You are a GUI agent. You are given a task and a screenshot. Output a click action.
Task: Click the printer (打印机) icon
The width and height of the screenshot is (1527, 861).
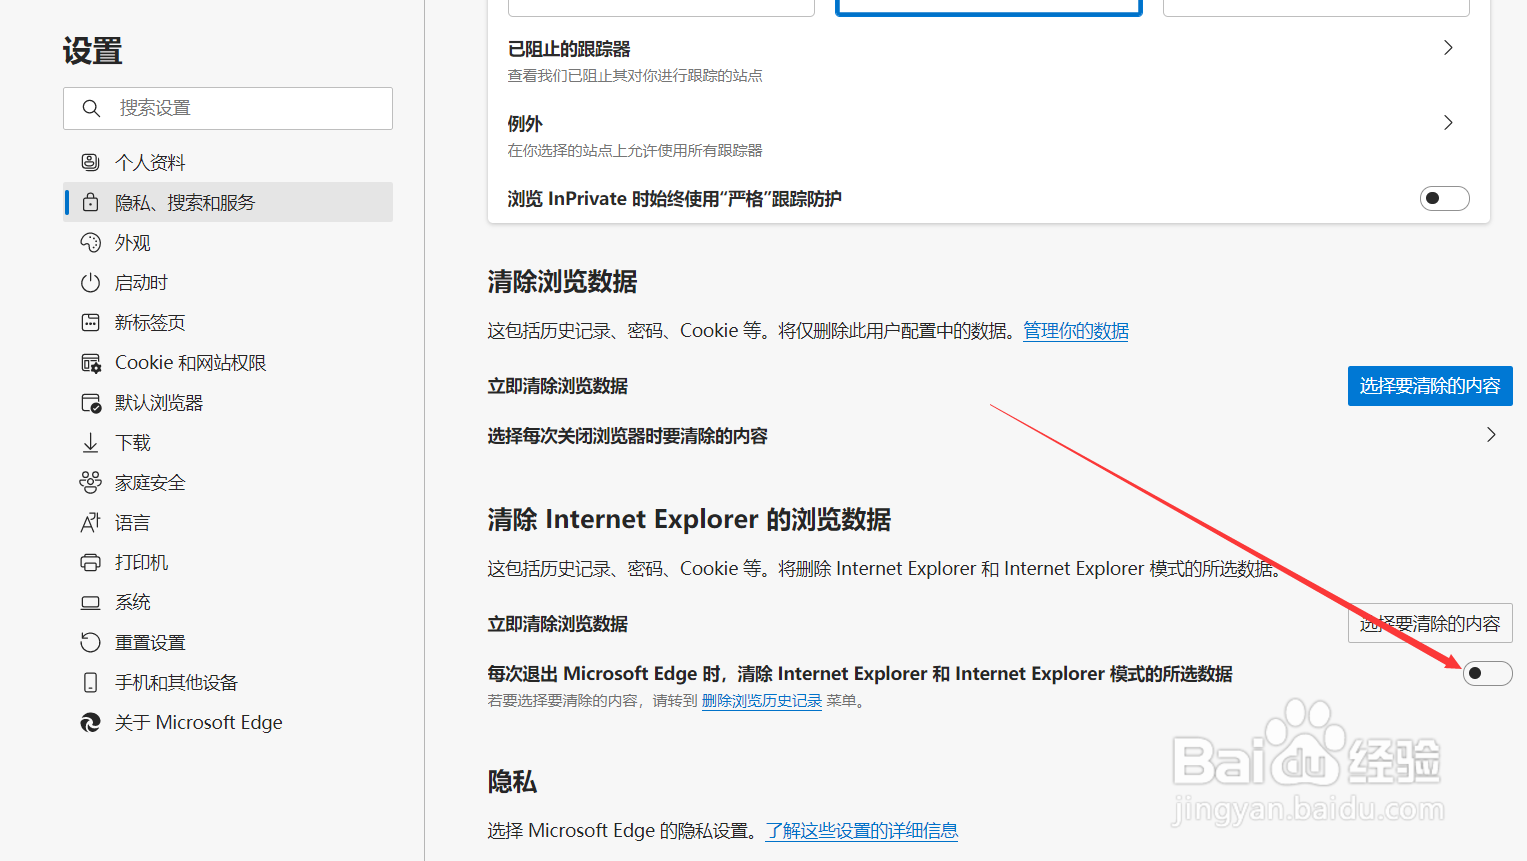[90, 562]
